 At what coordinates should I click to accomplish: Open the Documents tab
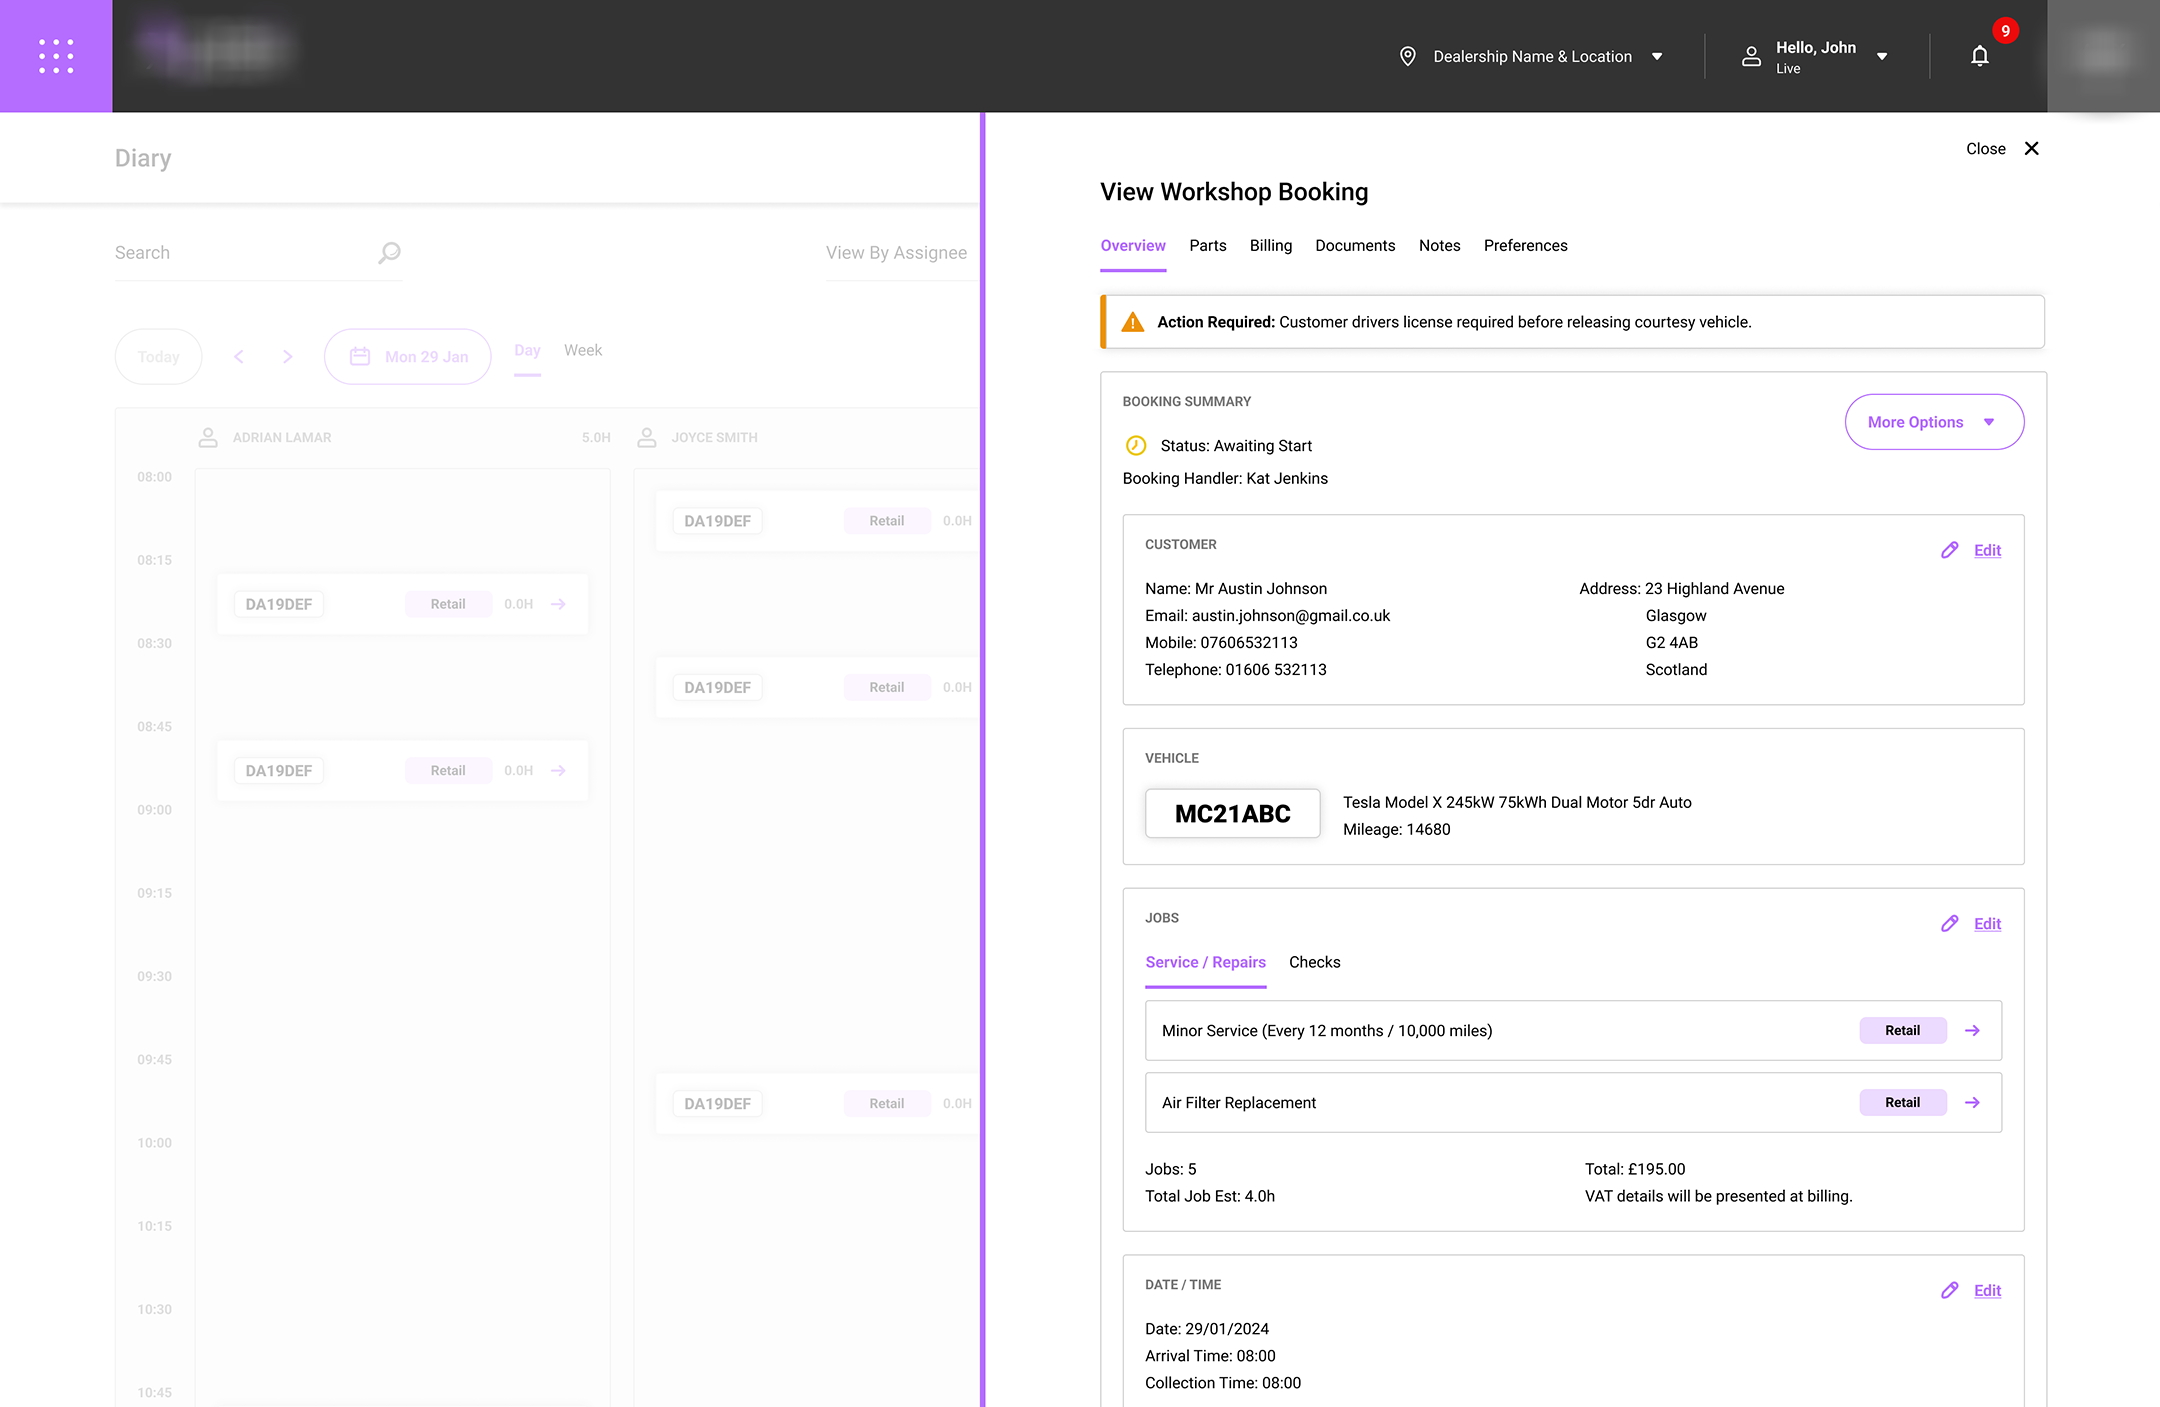[1354, 246]
